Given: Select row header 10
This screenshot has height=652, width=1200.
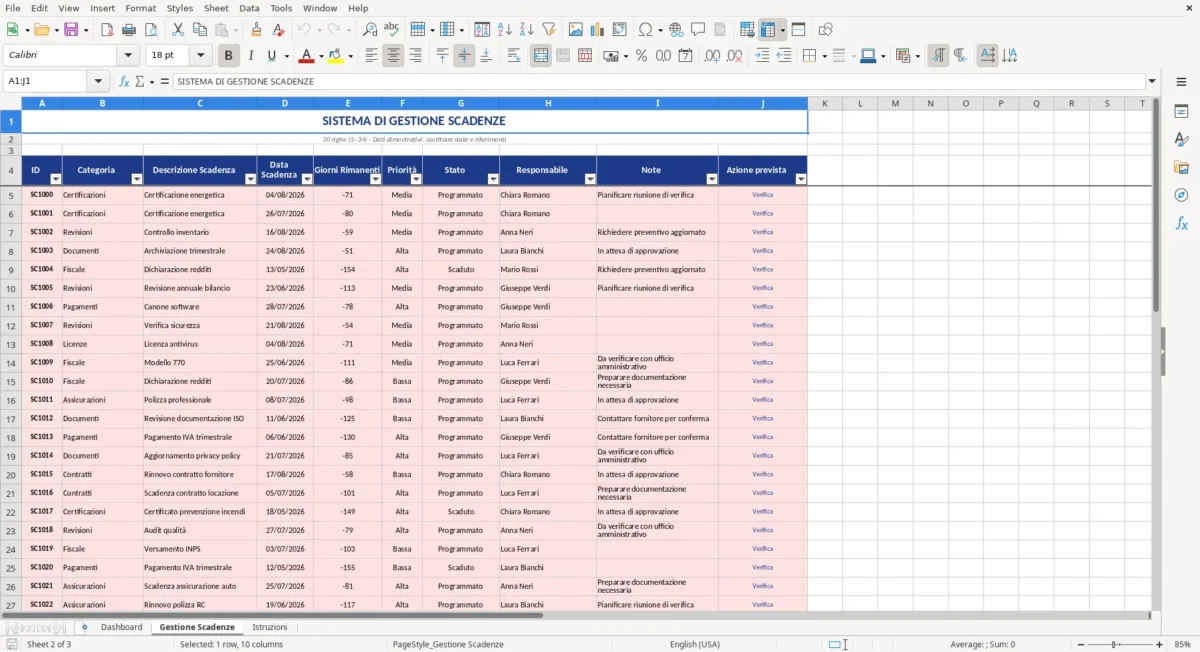Looking at the screenshot, I should point(11,288).
